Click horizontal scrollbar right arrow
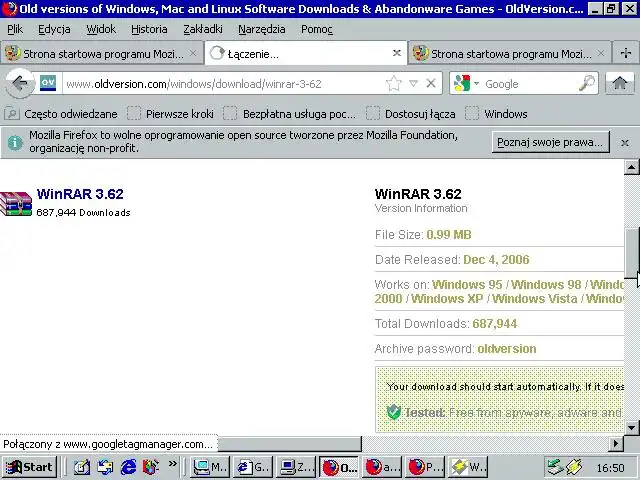Image resolution: width=640 pixels, height=480 pixels. point(616,443)
